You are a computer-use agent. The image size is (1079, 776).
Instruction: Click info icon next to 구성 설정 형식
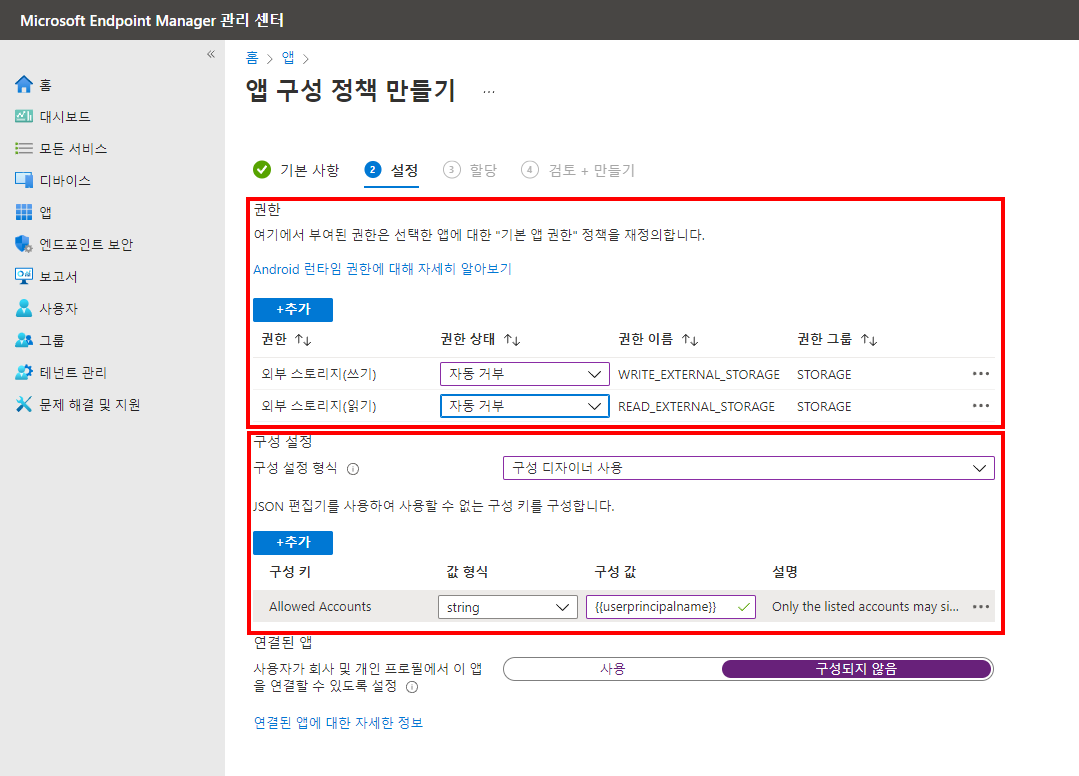point(353,469)
